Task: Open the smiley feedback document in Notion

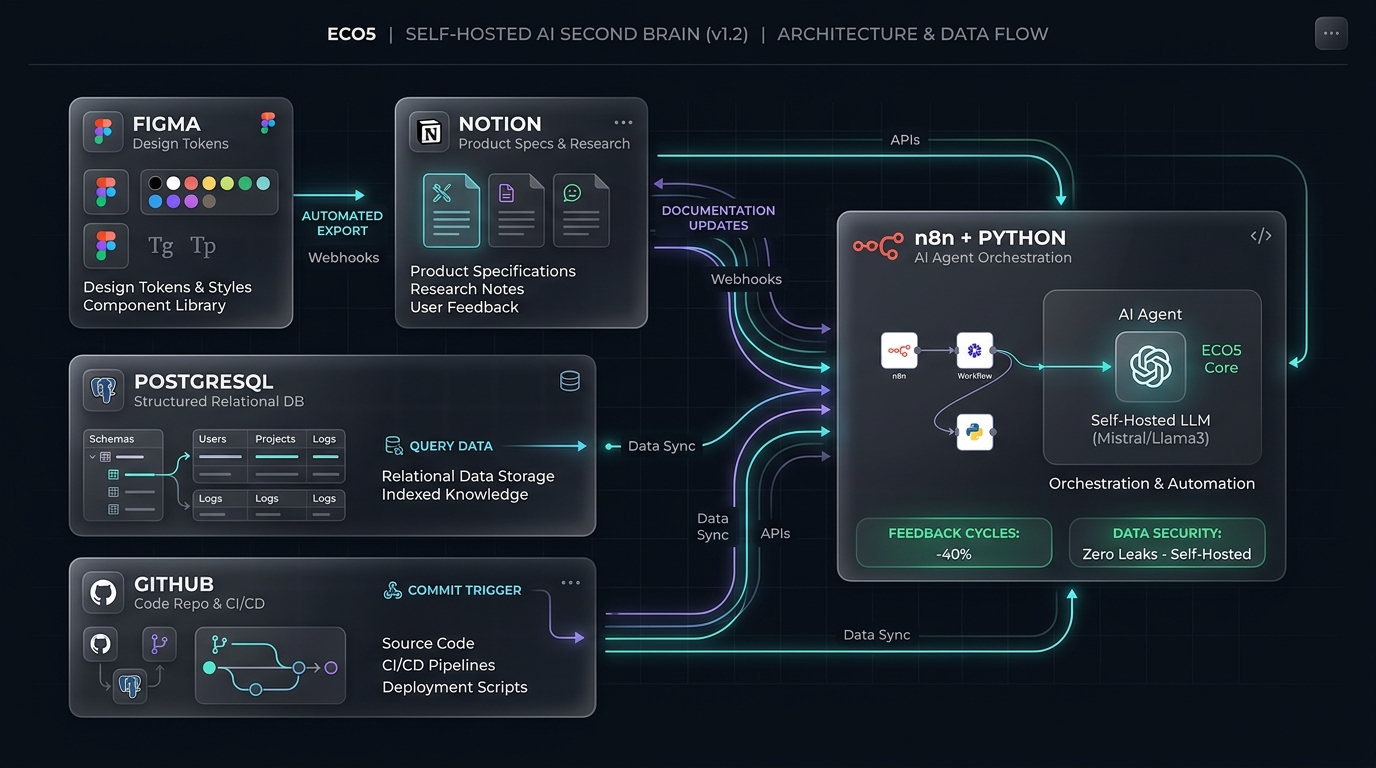Action: [x=581, y=210]
